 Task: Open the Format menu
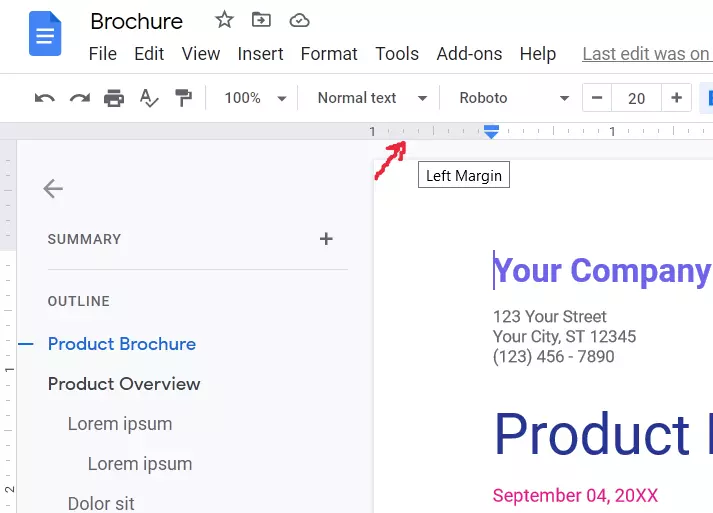pyautogui.click(x=329, y=54)
